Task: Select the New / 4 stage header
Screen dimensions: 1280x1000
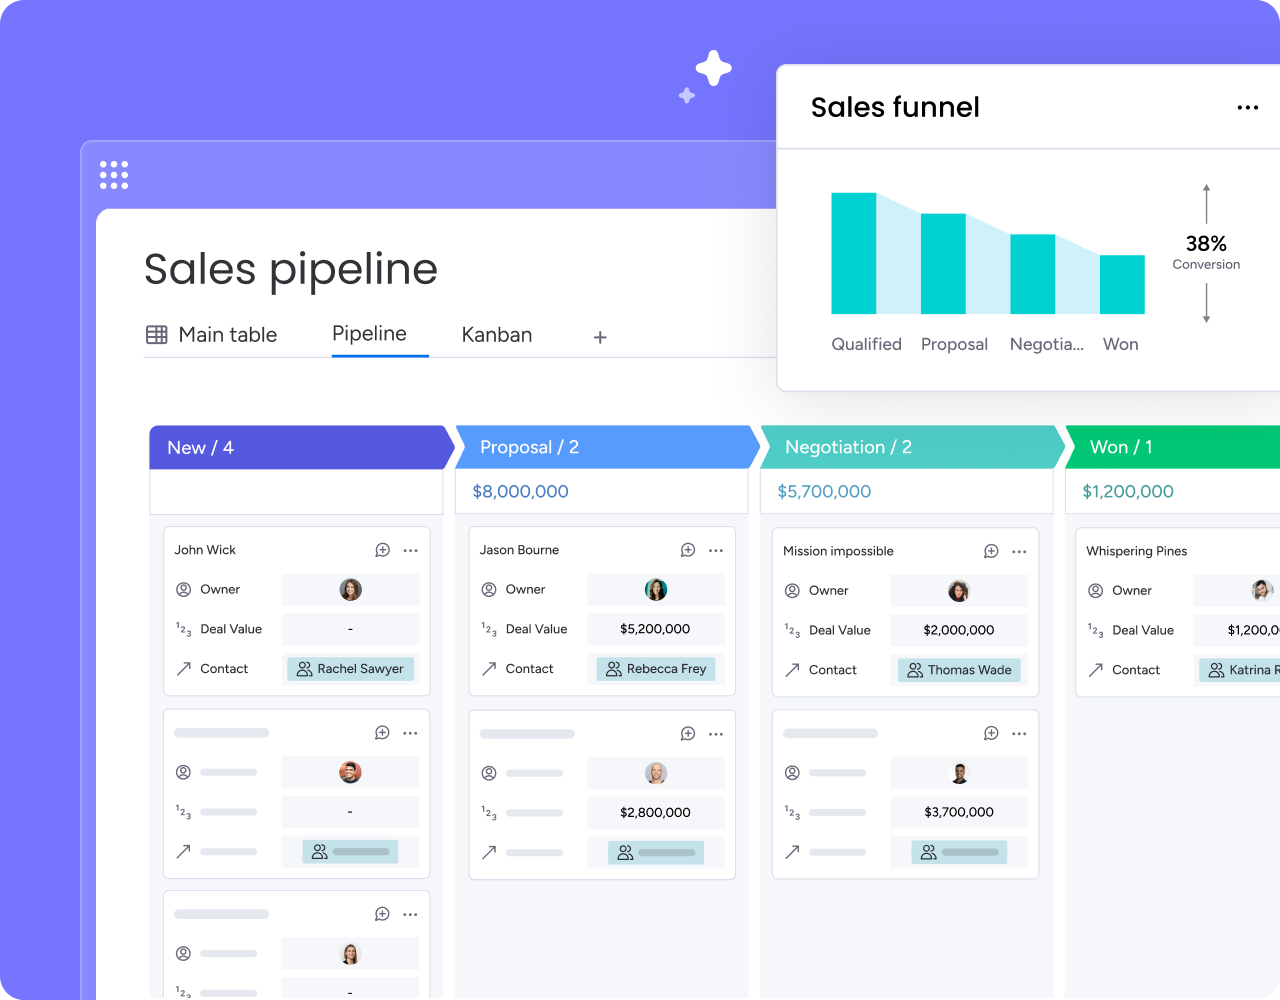Action: point(301,447)
